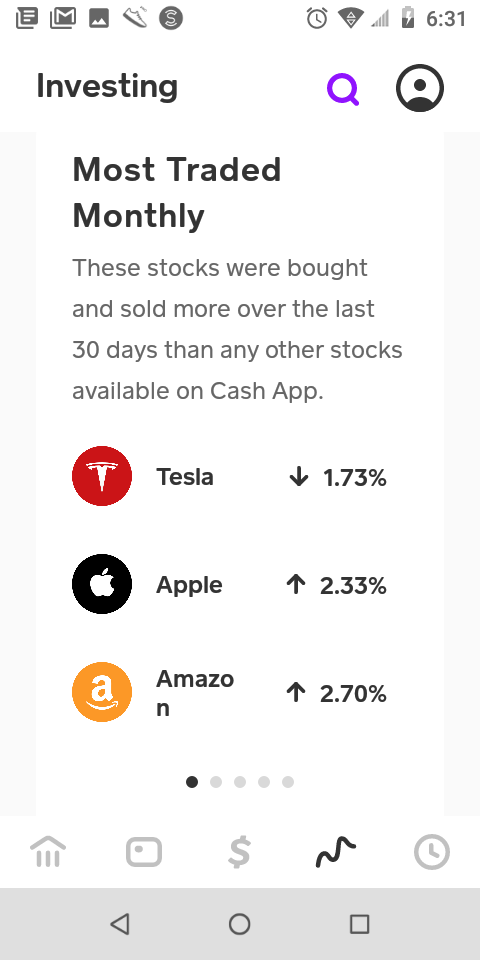Go to the last carousel dot

(x=288, y=782)
